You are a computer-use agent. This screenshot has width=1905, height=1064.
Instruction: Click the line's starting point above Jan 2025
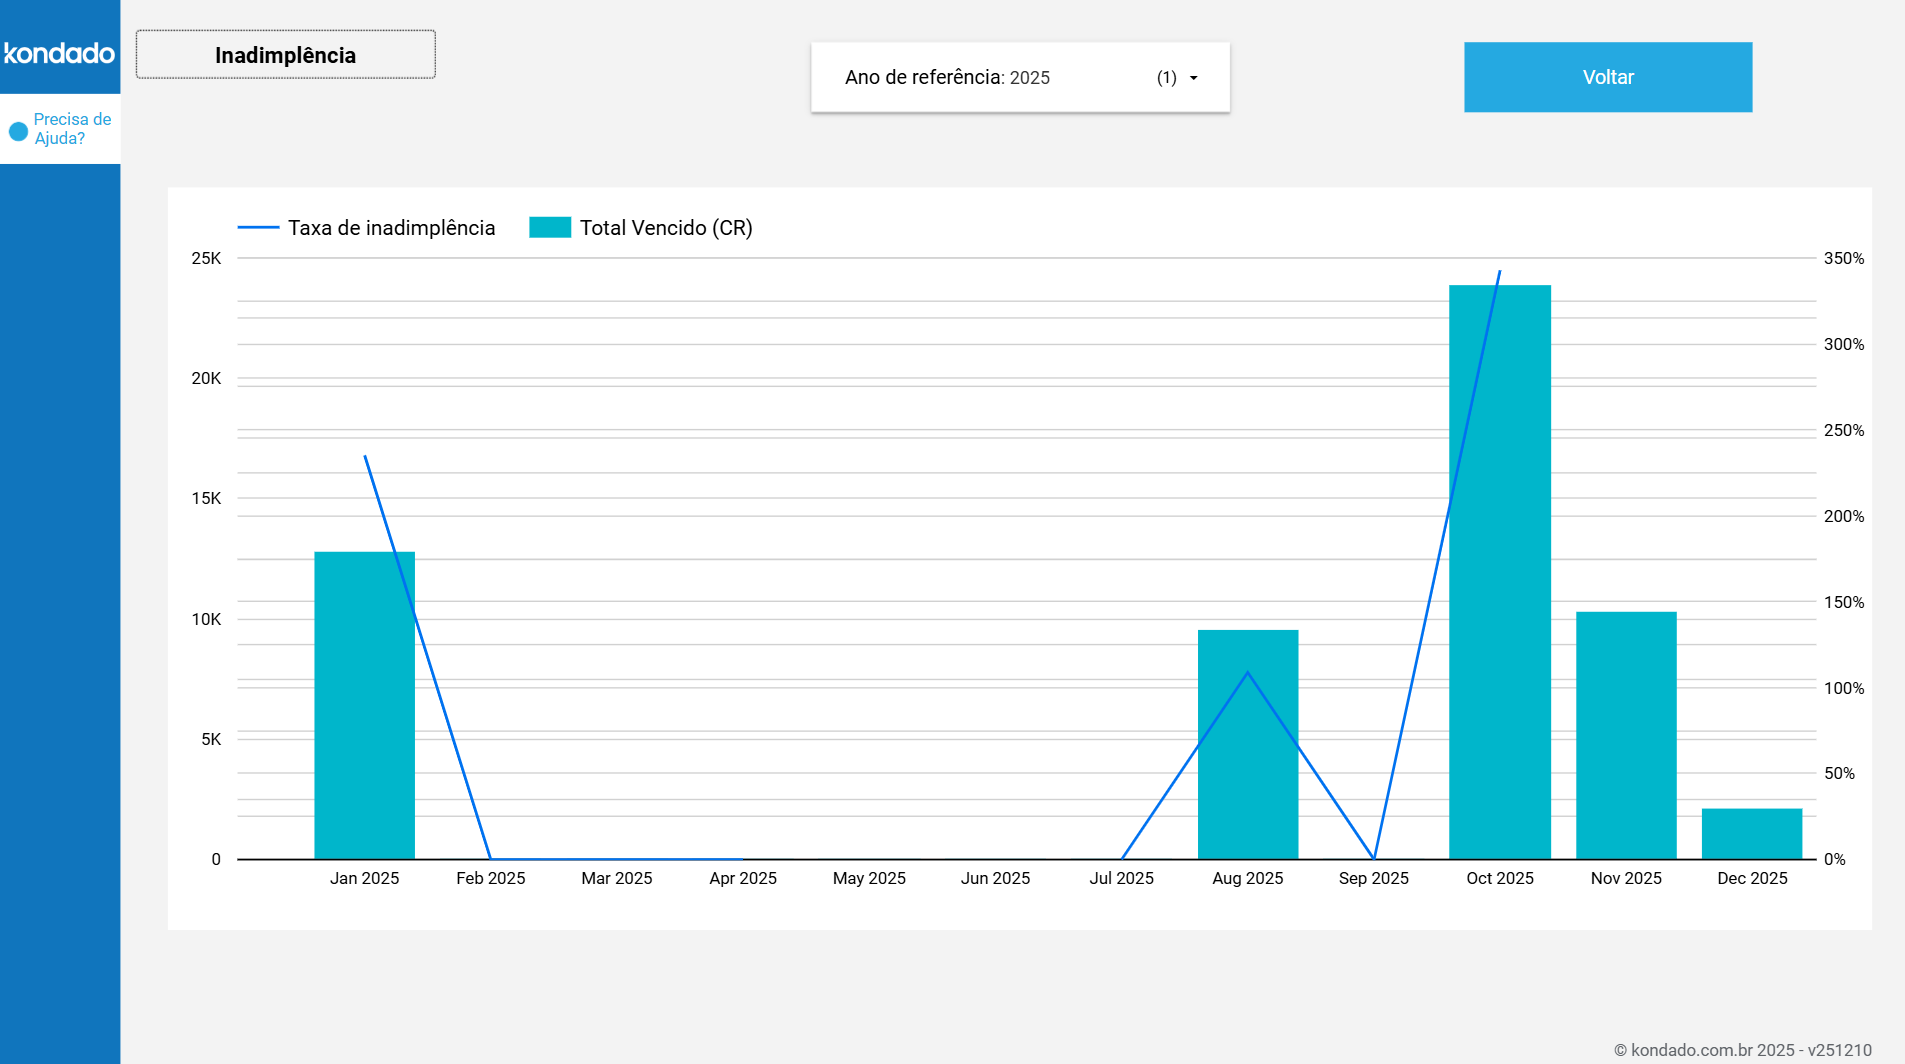click(x=365, y=457)
